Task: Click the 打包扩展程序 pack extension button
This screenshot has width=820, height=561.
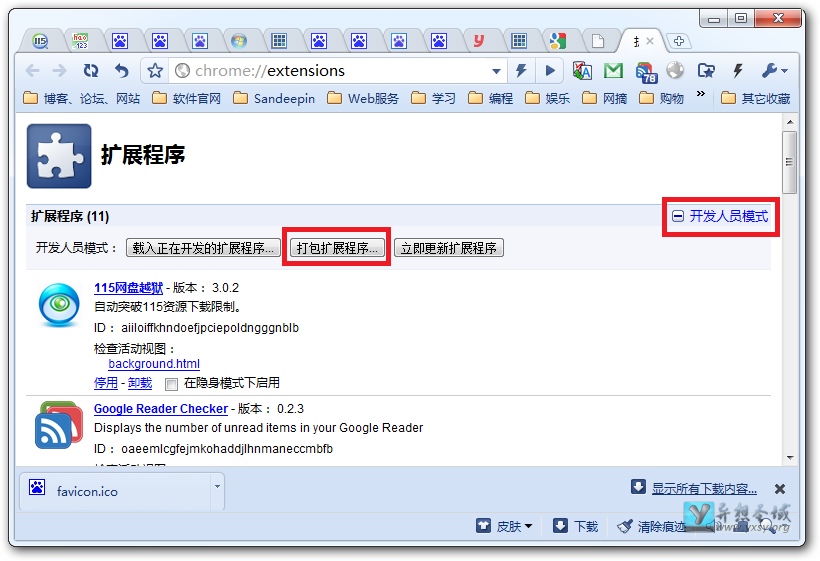Action: click(337, 248)
